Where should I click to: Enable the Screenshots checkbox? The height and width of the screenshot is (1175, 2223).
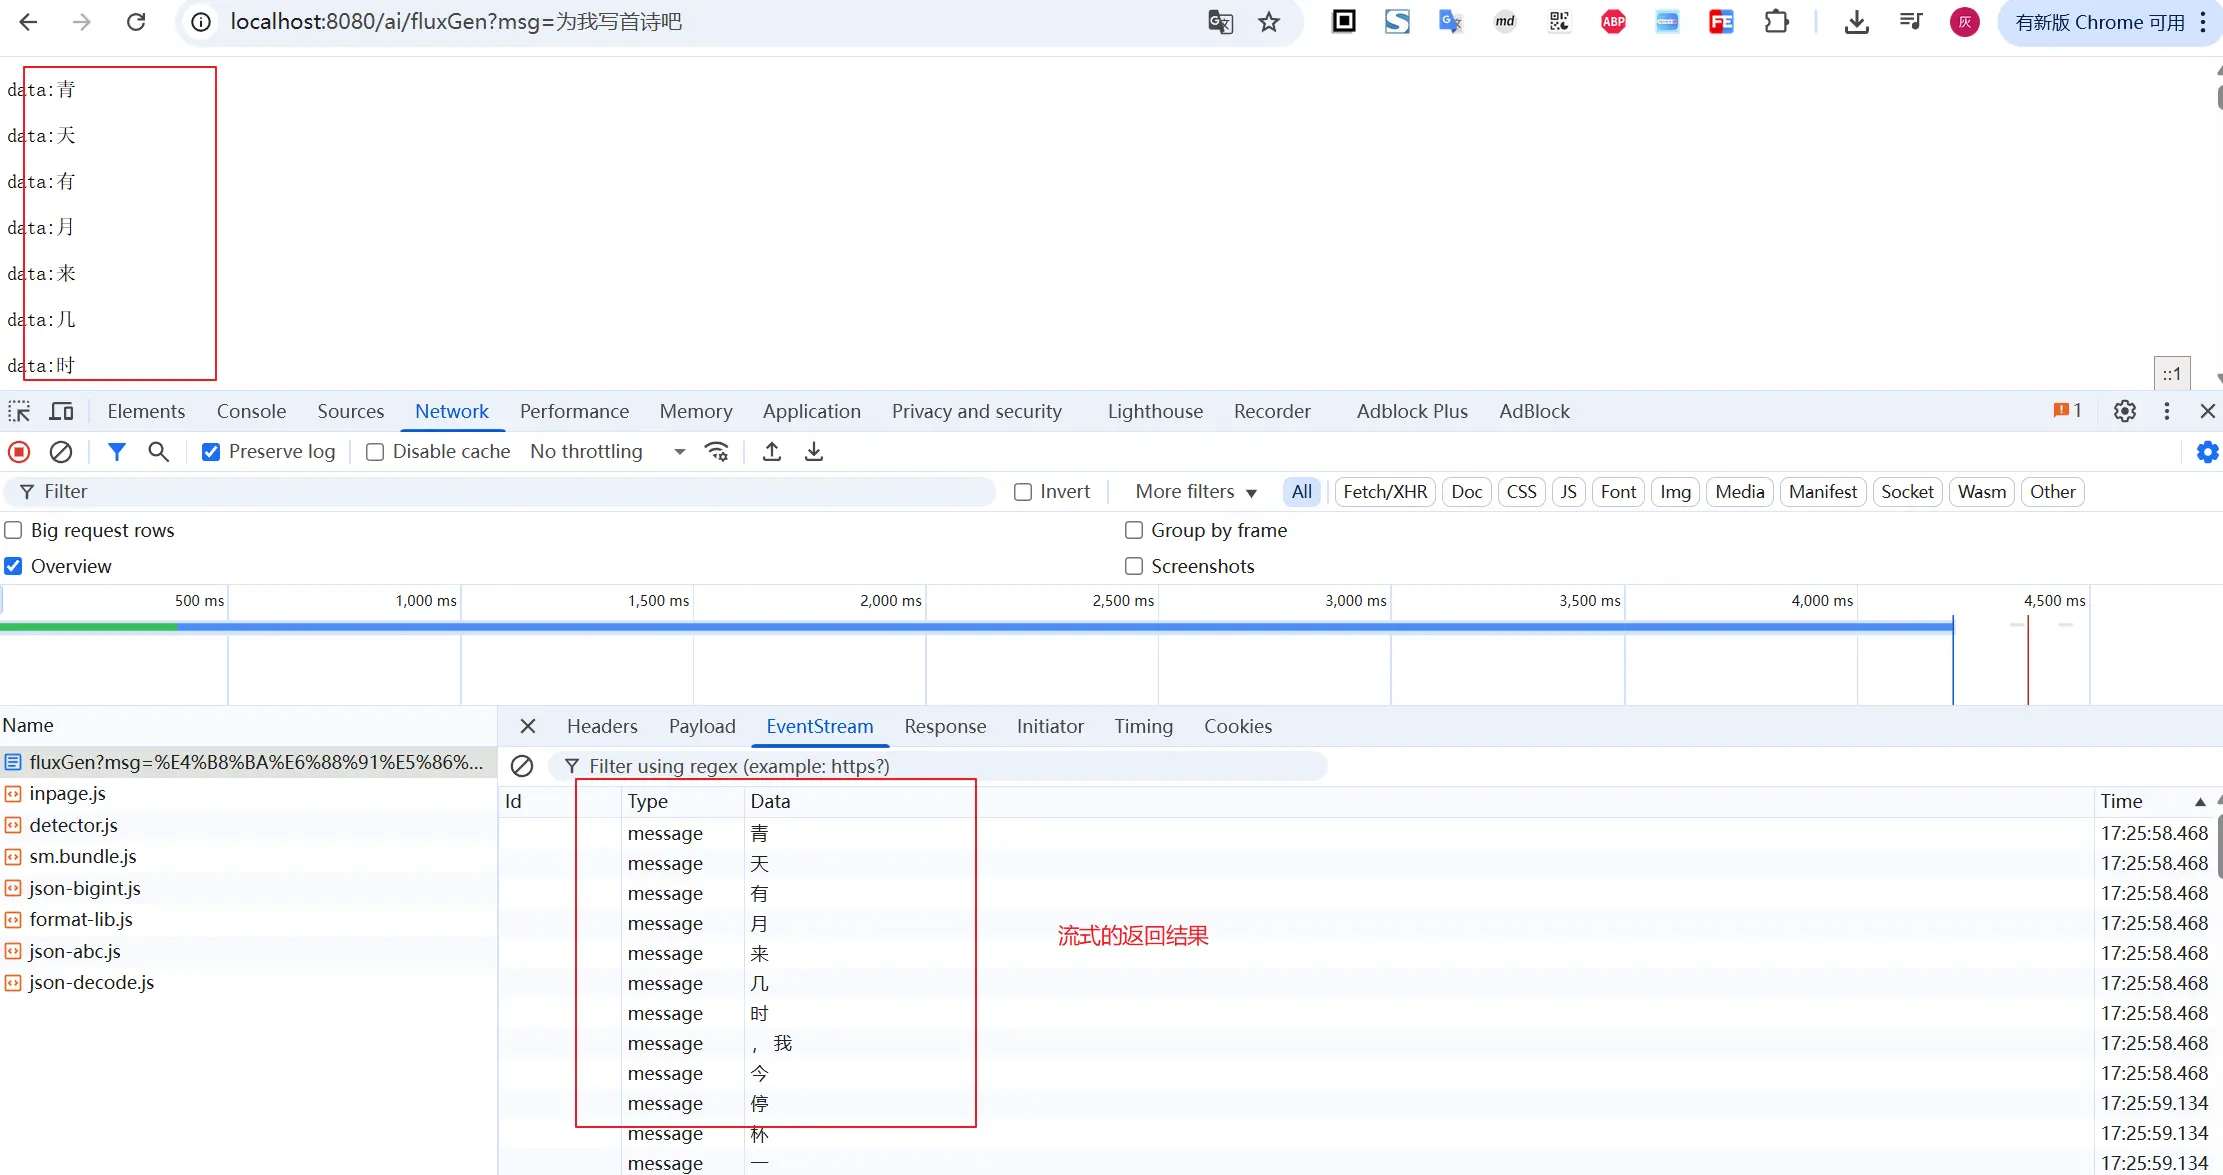point(1134,566)
